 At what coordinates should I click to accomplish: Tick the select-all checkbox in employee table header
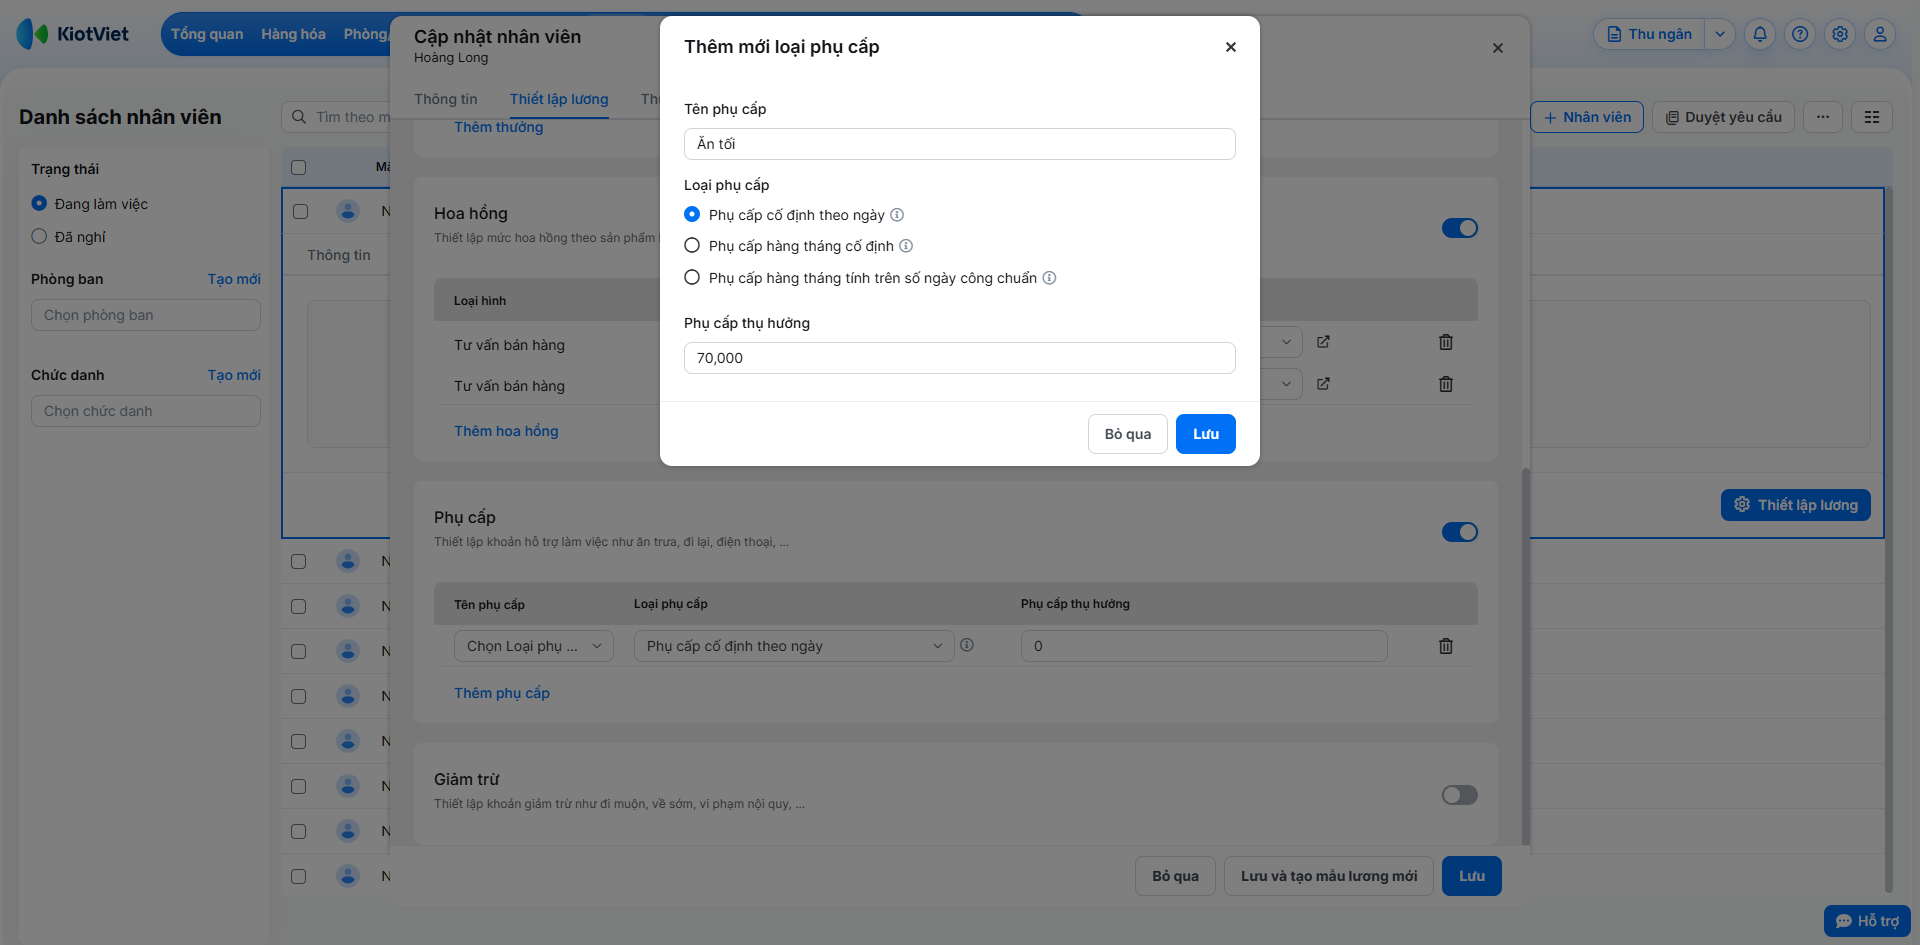298,167
